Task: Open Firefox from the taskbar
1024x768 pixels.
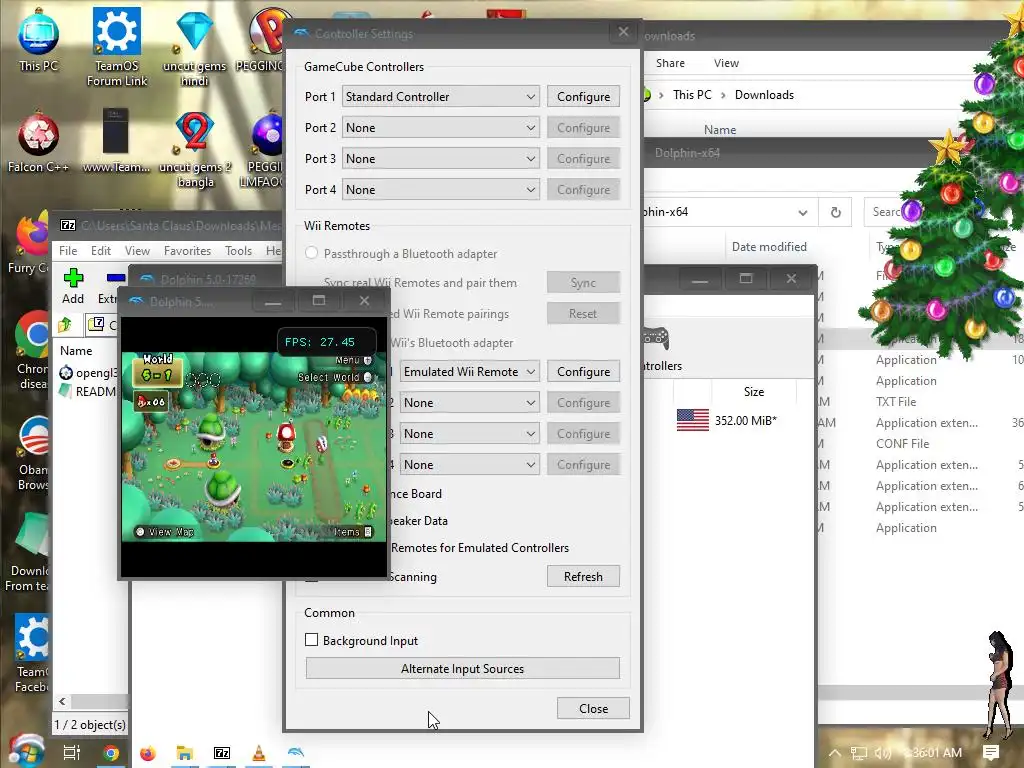Action: click(x=148, y=754)
